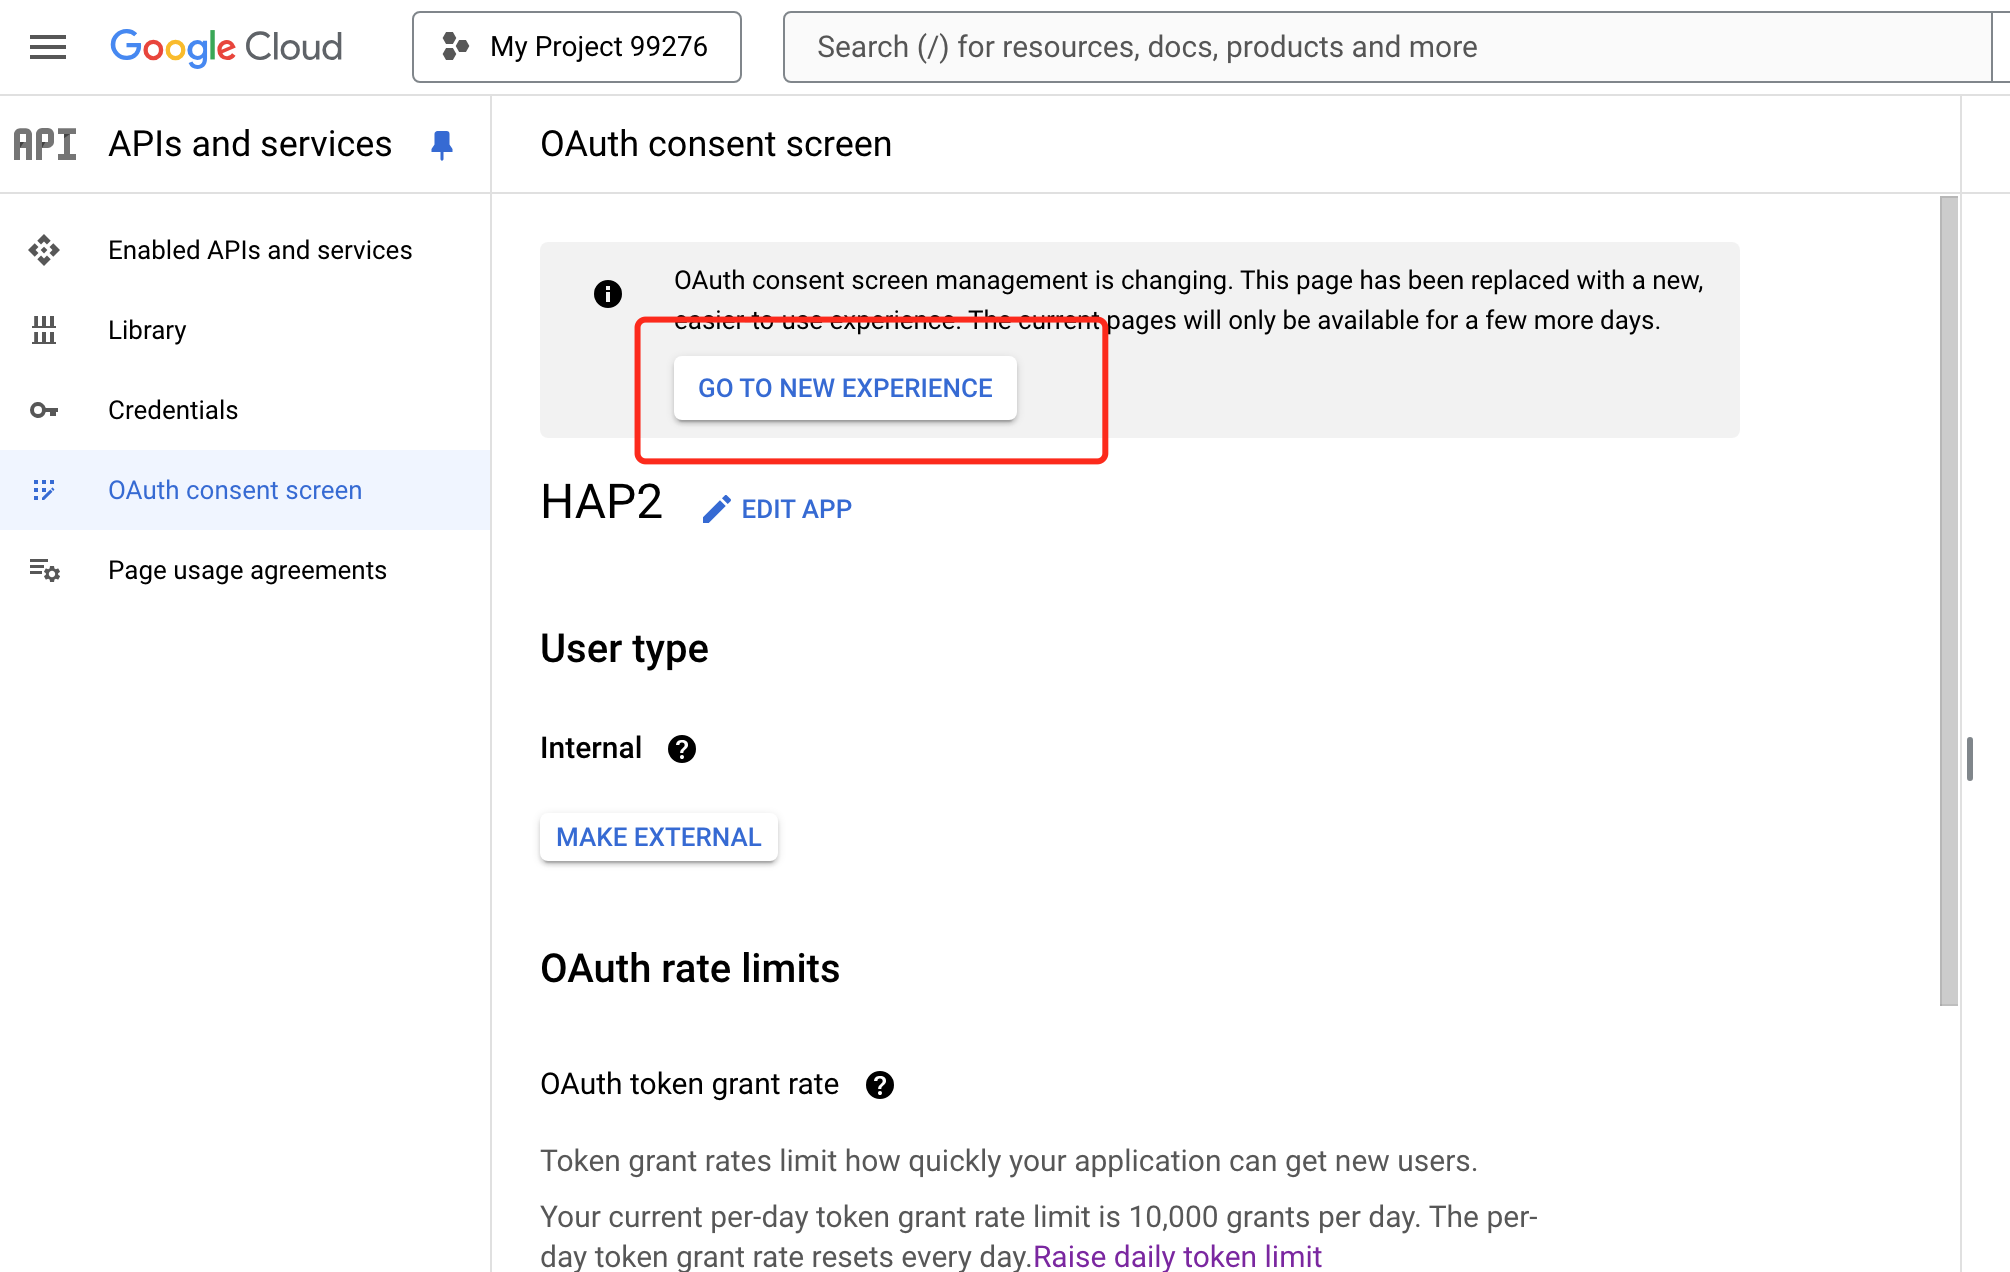This screenshot has width=2010, height=1272.
Task: Click the OAuth consent screen page title
Action: [716, 144]
